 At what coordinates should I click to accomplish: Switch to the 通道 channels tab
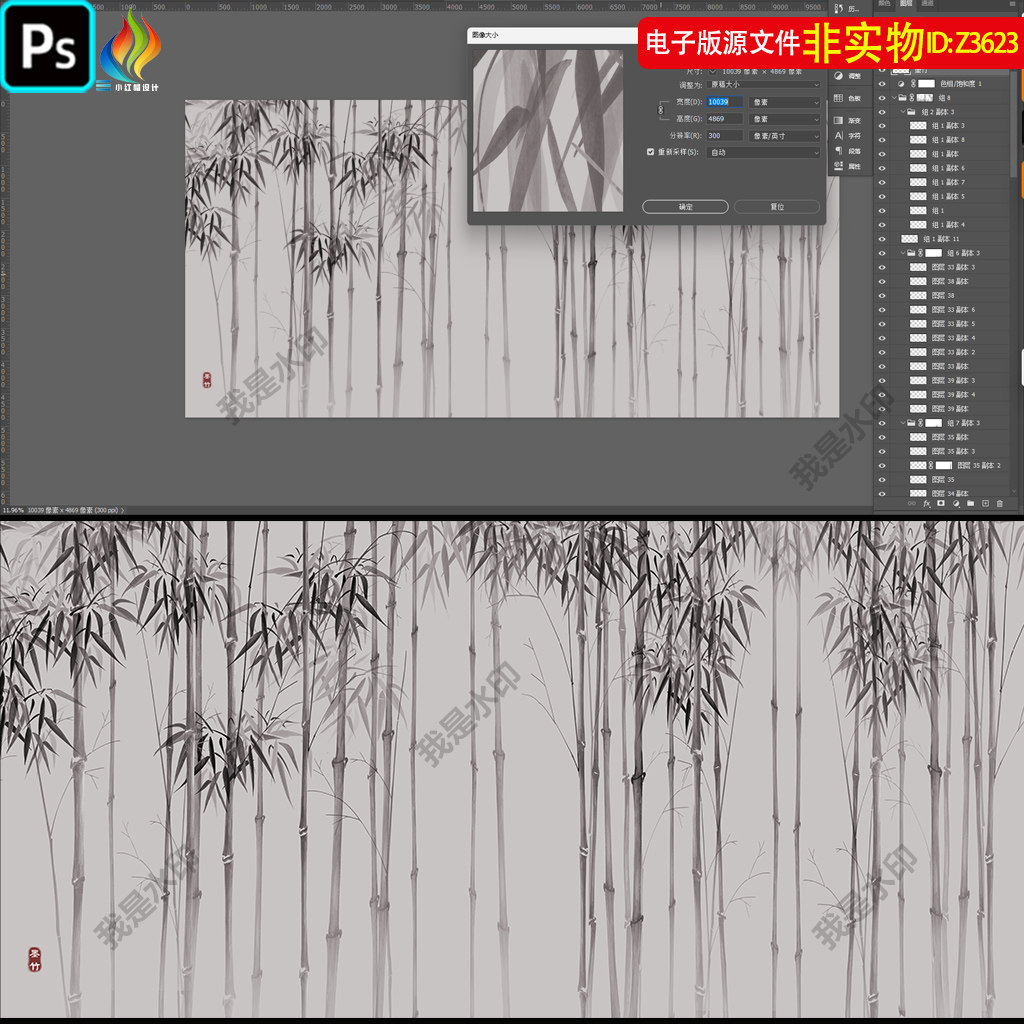click(927, 3)
